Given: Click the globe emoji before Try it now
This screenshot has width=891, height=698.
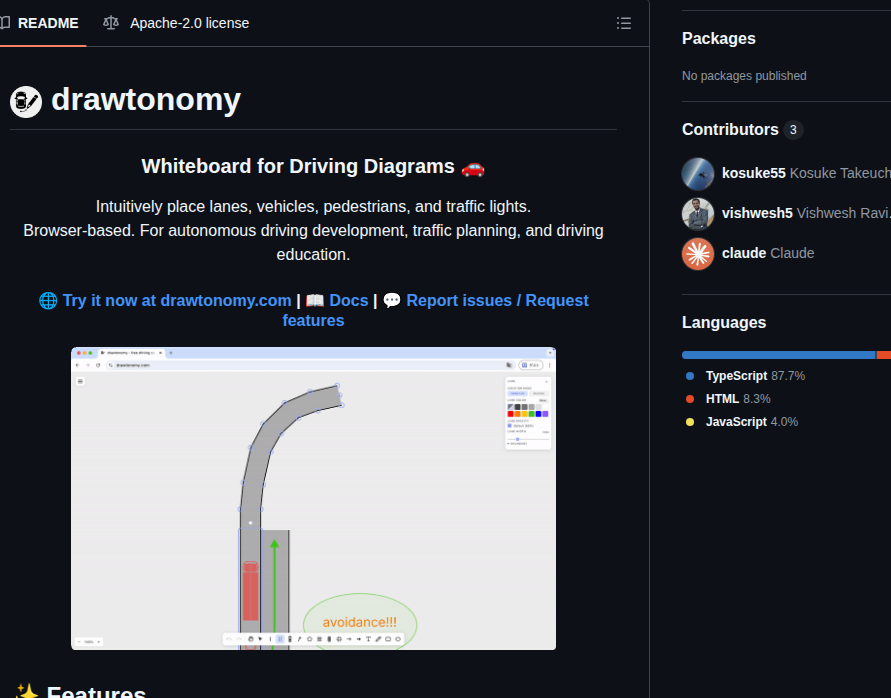Looking at the screenshot, I should 48,300.
